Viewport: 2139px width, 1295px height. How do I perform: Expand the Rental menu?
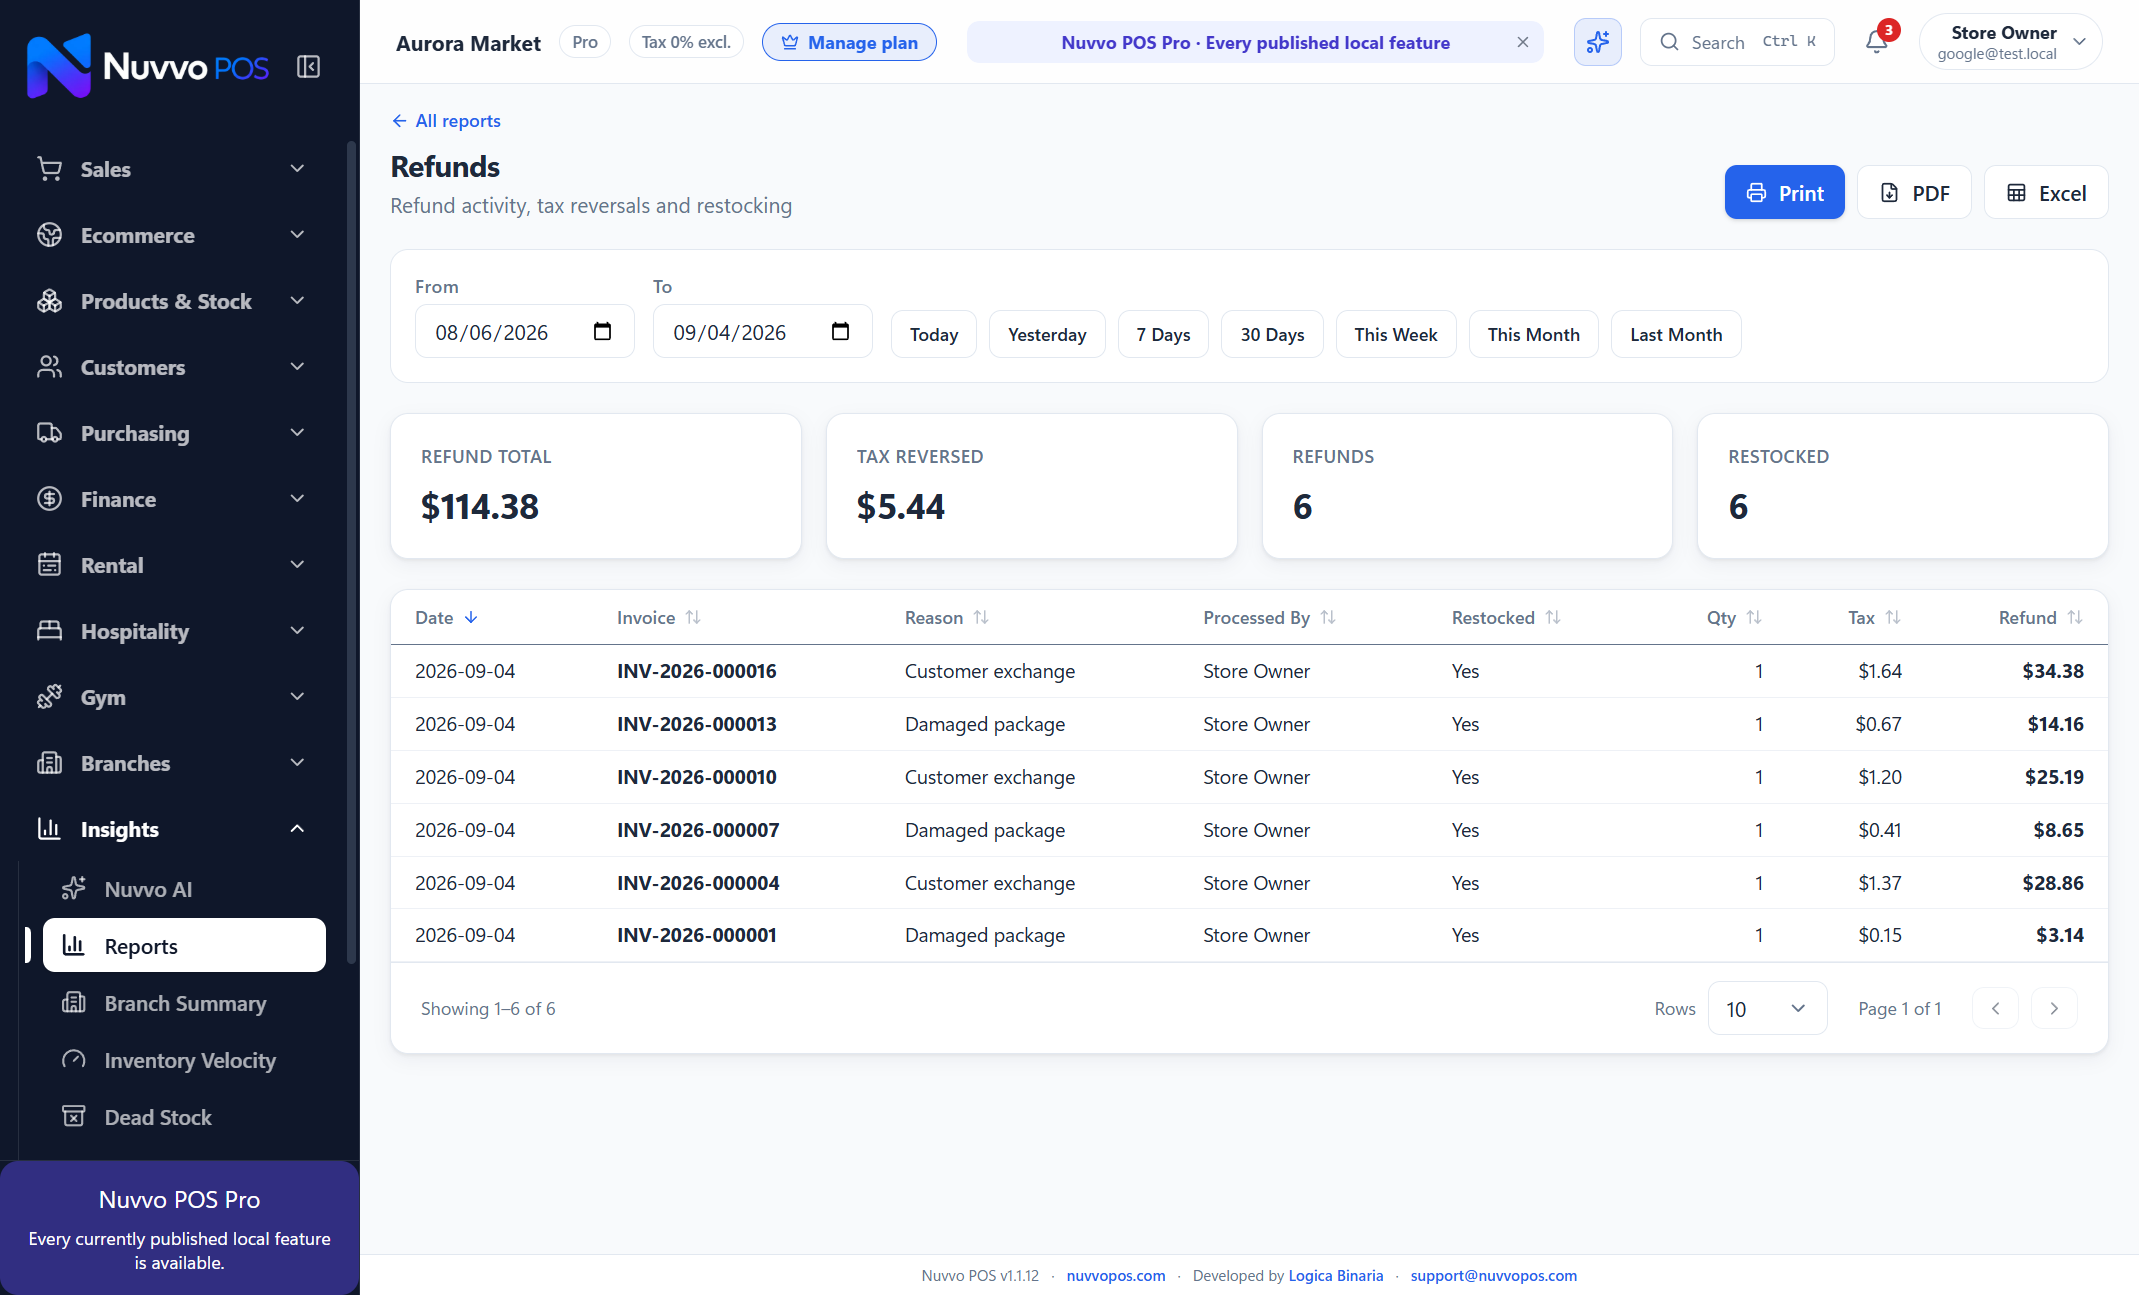pyautogui.click(x=170, y=565)
